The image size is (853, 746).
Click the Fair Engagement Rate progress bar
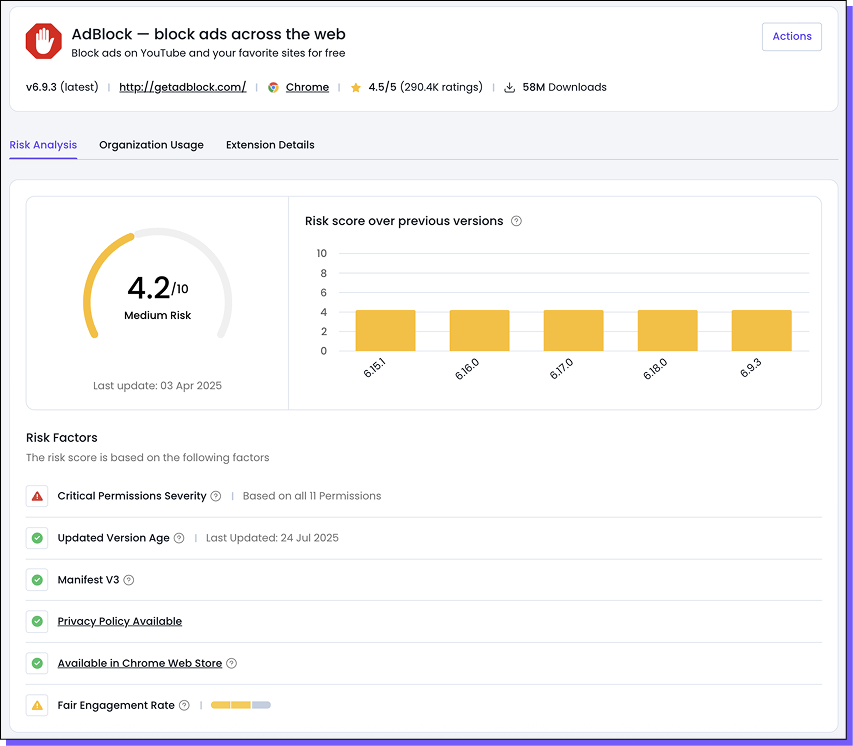pos(241,705)
